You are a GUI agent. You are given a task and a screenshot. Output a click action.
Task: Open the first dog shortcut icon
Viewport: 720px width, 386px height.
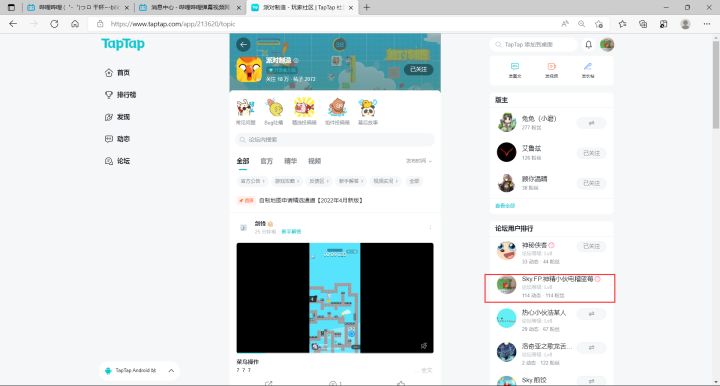(245, 108)
